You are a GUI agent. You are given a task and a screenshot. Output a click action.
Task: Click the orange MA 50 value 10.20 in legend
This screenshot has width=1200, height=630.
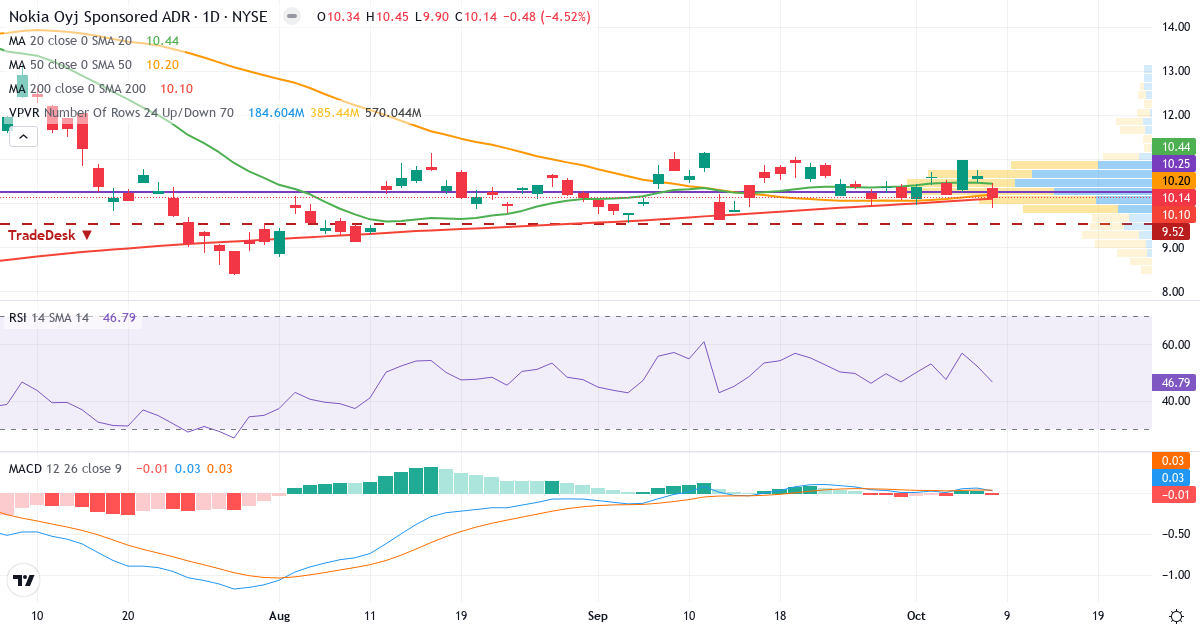162,64
